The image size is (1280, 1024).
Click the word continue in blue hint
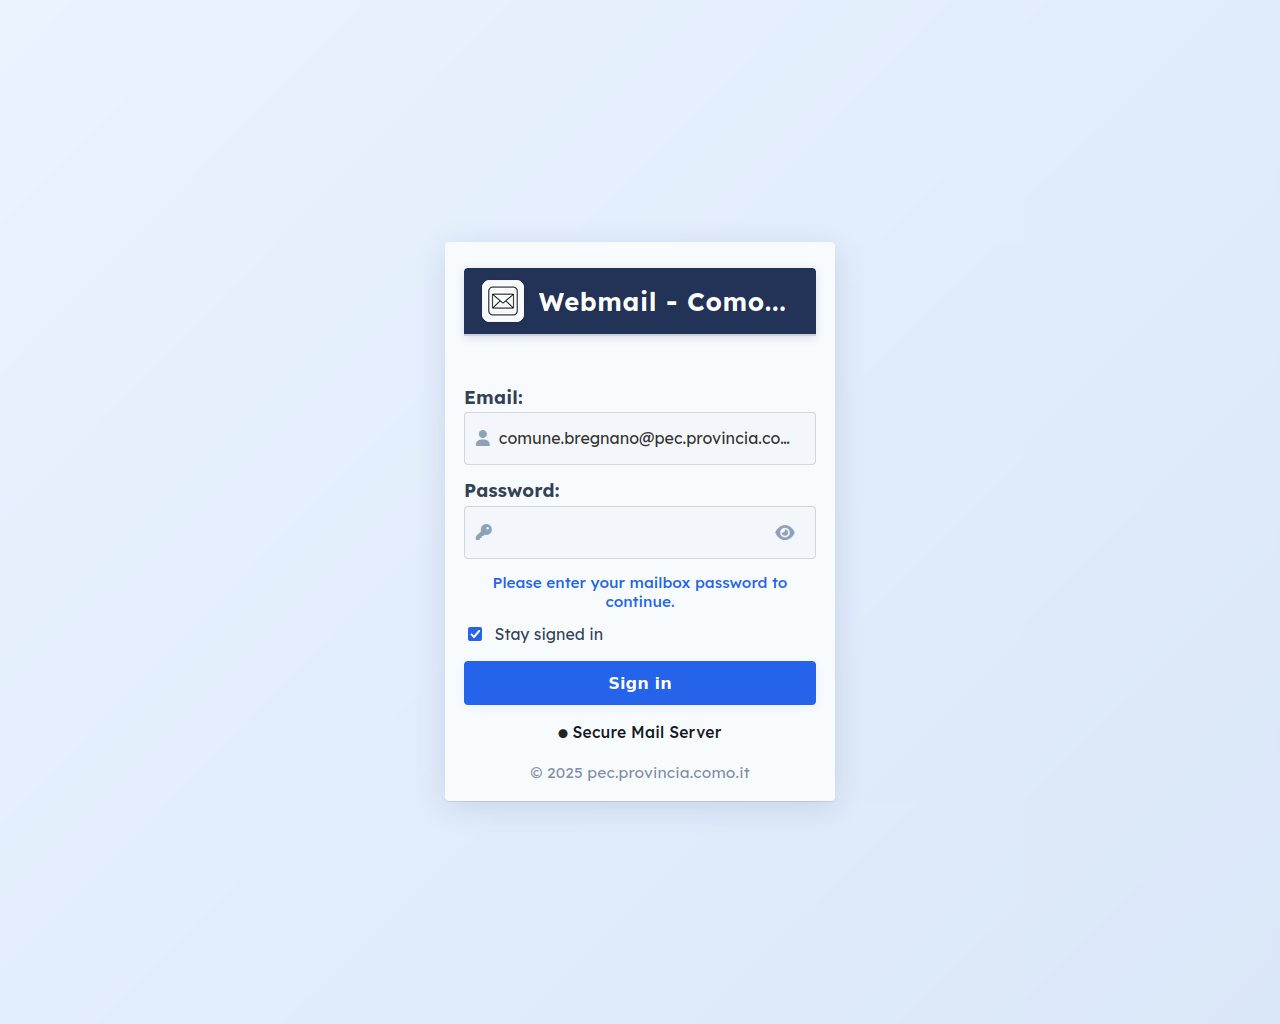(x=638, y=602)
